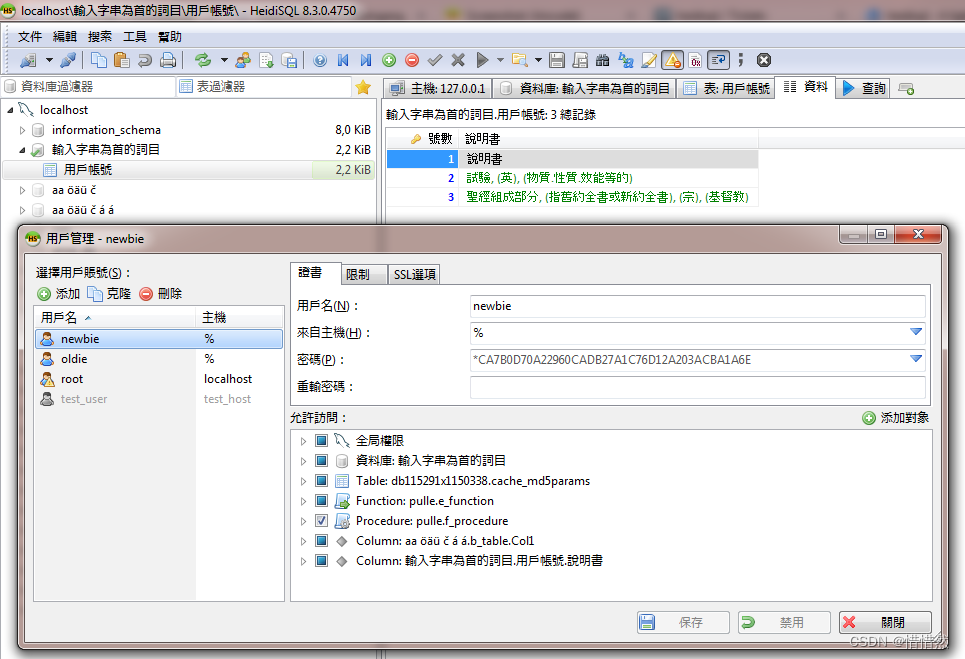The width and height of the screenshot is (965, 659).
Task: Click the round black cancel operation icon
Action: tap(764, 60)
